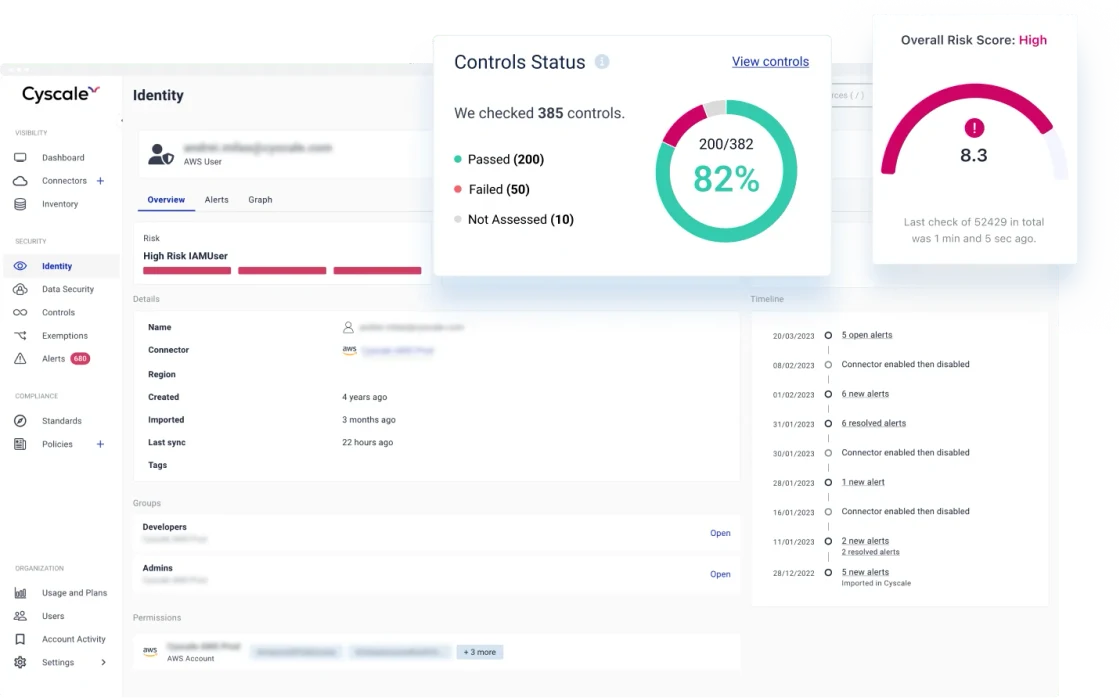The image size is (1120, 698).
Task: Switch to the Alerts tab
Action: click(x=216, y=199)
